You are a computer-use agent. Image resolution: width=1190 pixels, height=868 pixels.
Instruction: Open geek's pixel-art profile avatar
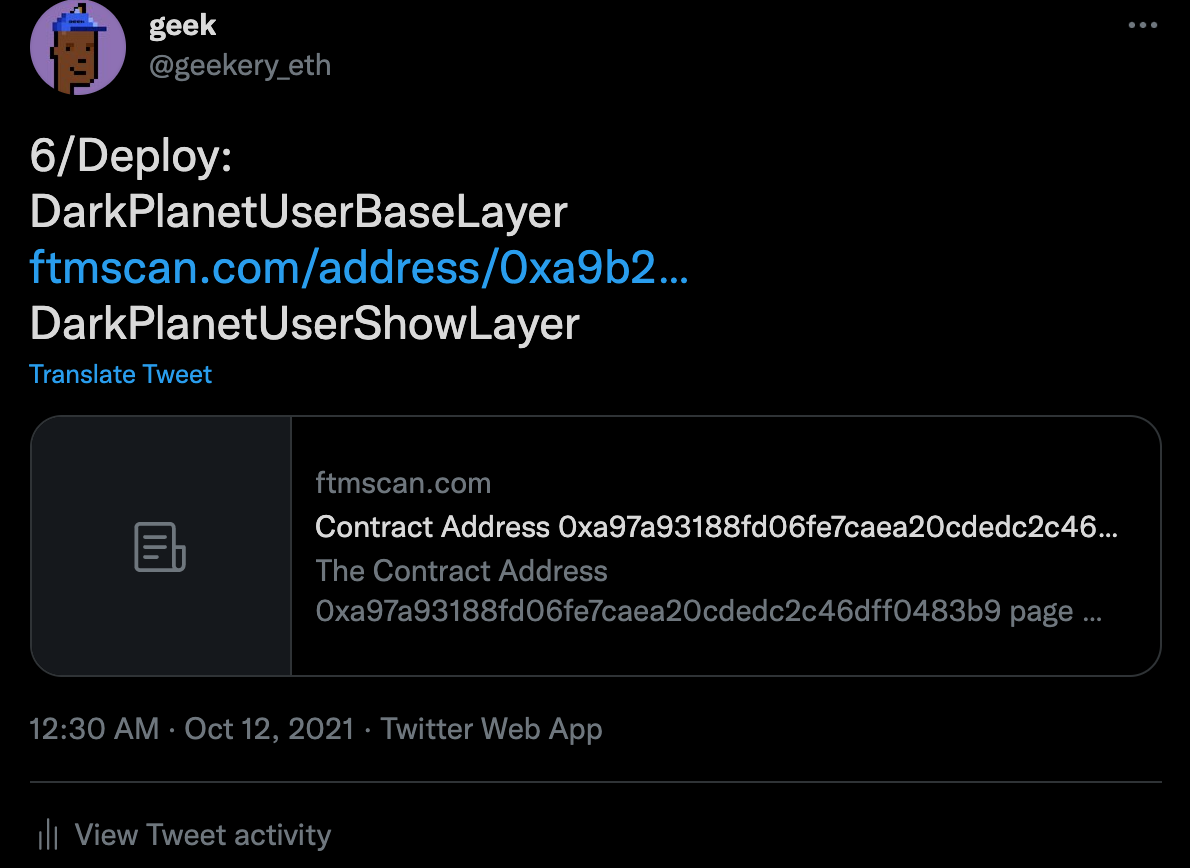point(77,47)
